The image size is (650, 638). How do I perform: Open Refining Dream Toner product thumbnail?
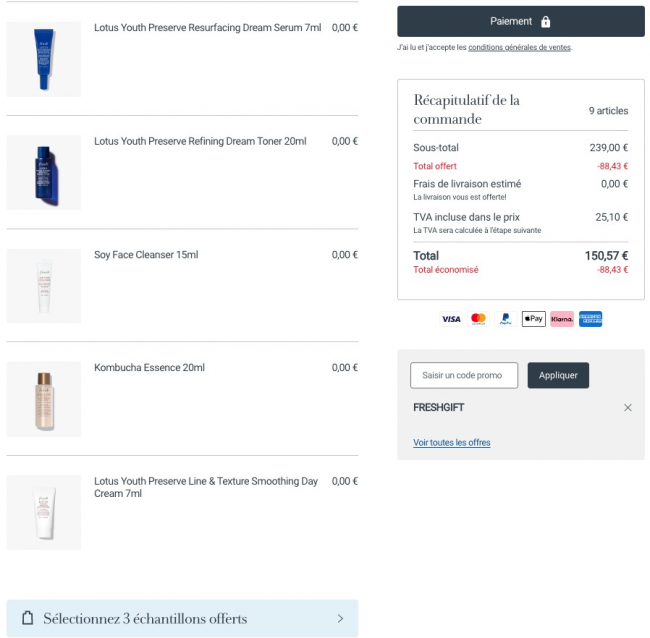click(44, 172)
